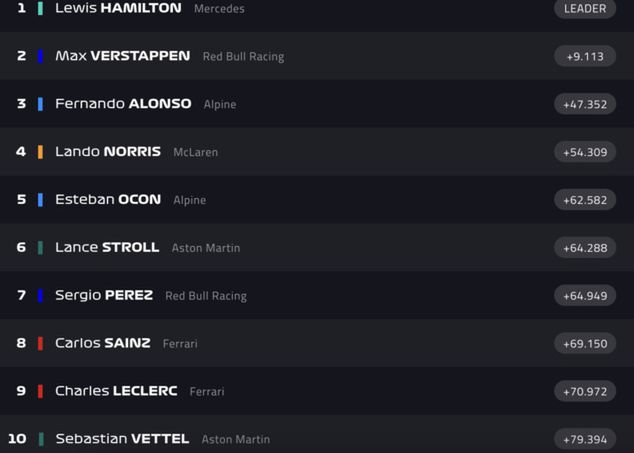
Task: Select Lance Stroll in the results
Action: point(107,247)
